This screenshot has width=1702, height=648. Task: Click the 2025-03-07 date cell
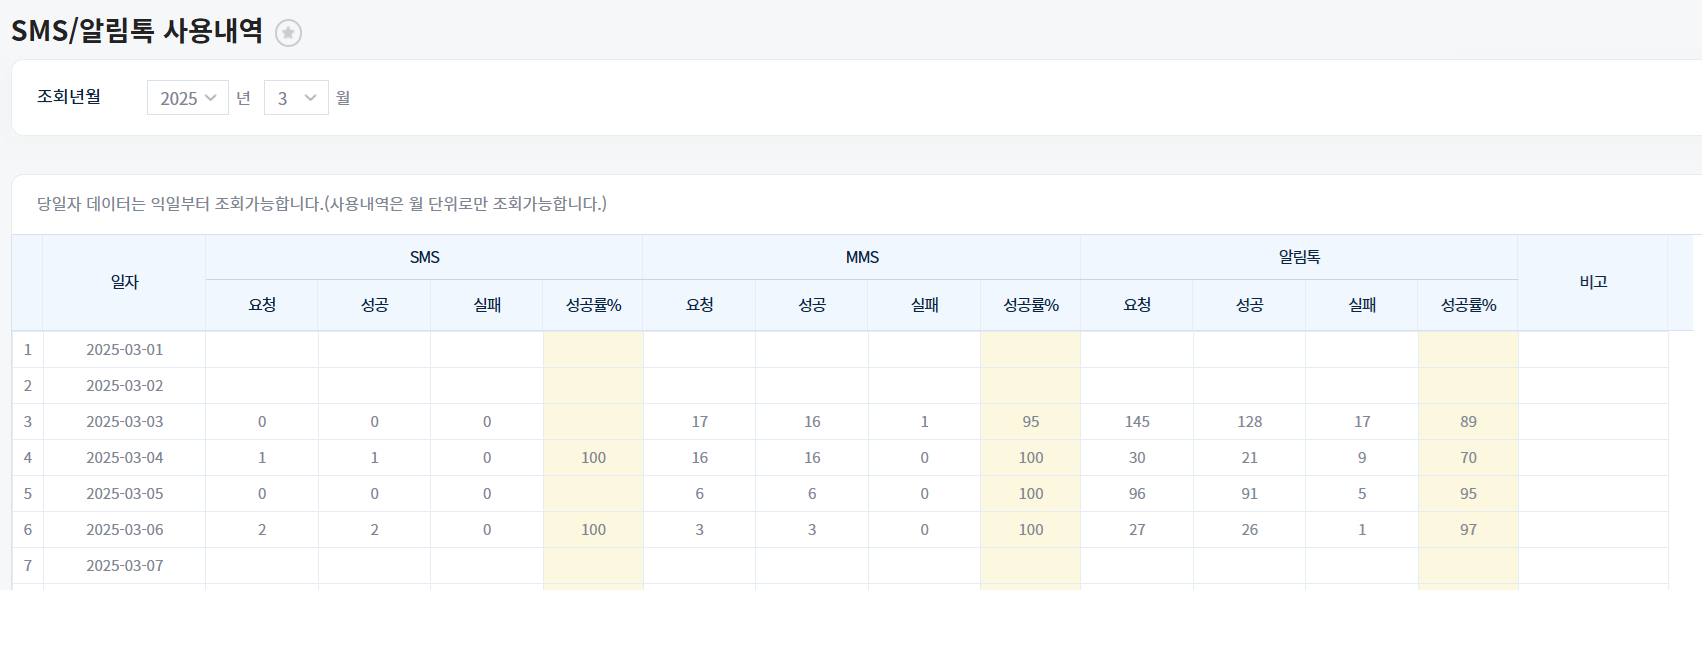(124, 566)
